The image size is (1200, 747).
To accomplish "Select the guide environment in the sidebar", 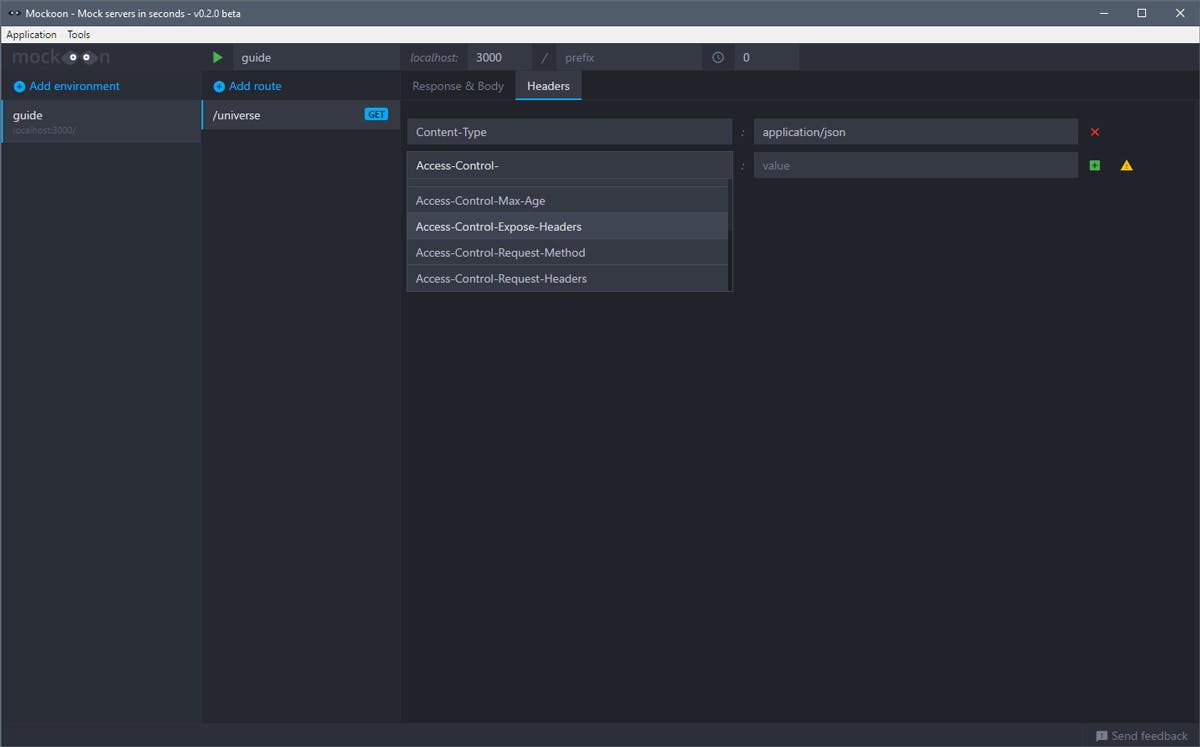I will click(100, 121).
